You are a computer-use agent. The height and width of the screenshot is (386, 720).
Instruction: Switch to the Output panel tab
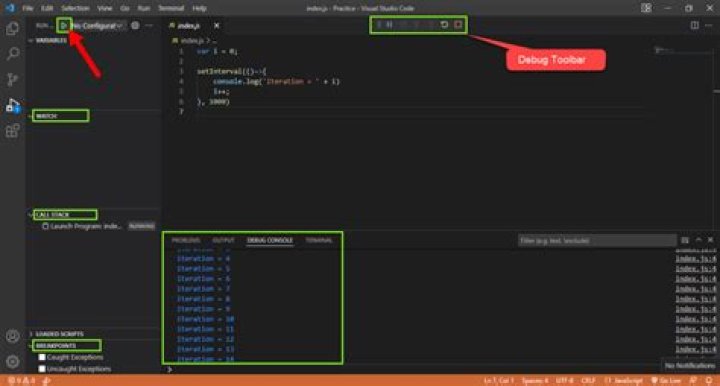(224, 241)
